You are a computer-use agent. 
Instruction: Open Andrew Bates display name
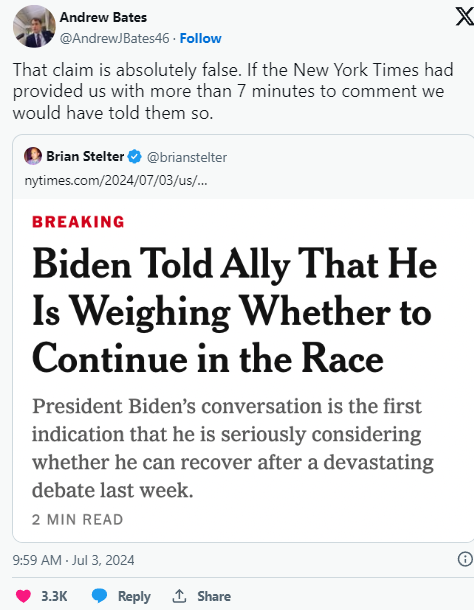point(103,18)
